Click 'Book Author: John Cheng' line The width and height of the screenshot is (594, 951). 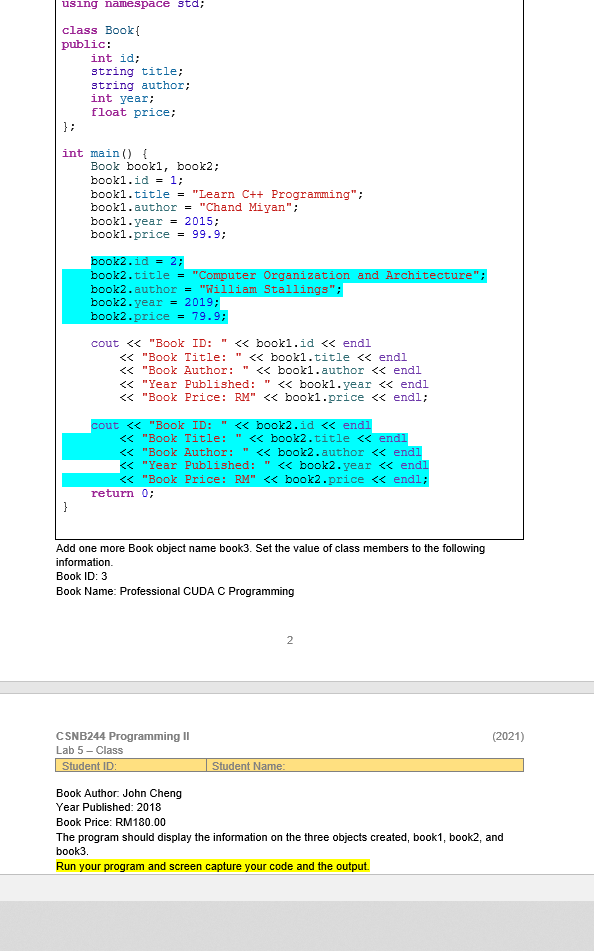click(119, 793)
